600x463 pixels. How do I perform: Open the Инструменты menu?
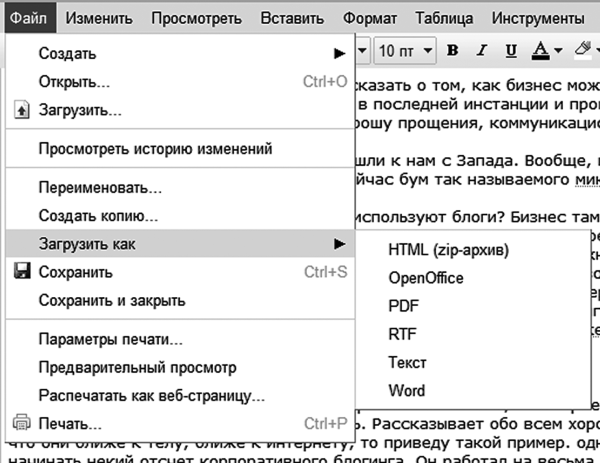pyautogui.click(x=538, y=18)
